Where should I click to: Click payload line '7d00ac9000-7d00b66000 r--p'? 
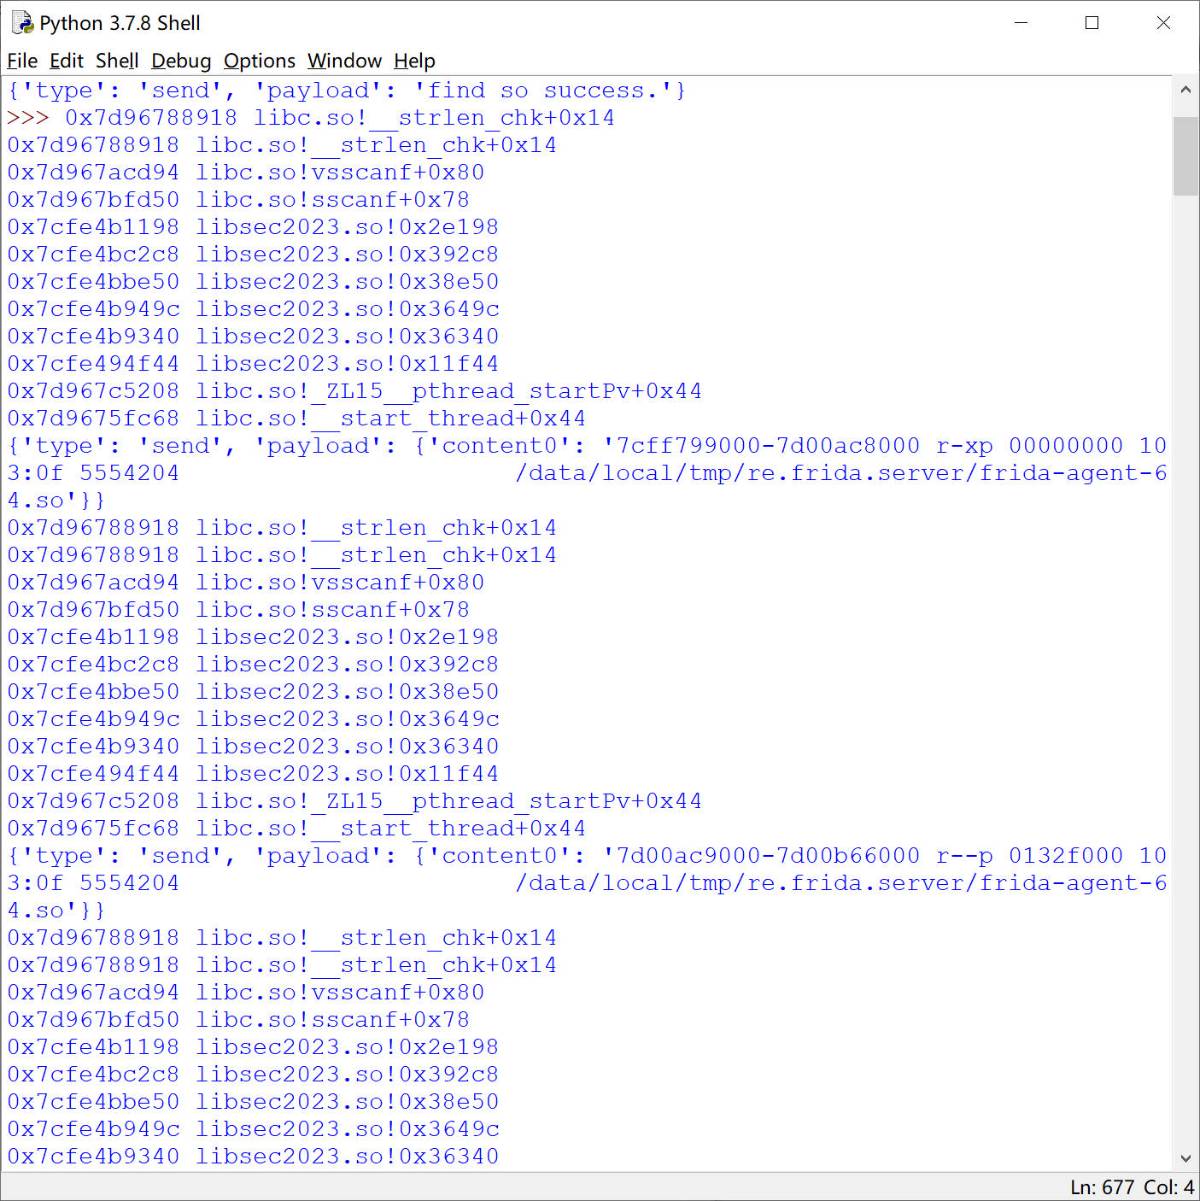(x=587, y=883)
